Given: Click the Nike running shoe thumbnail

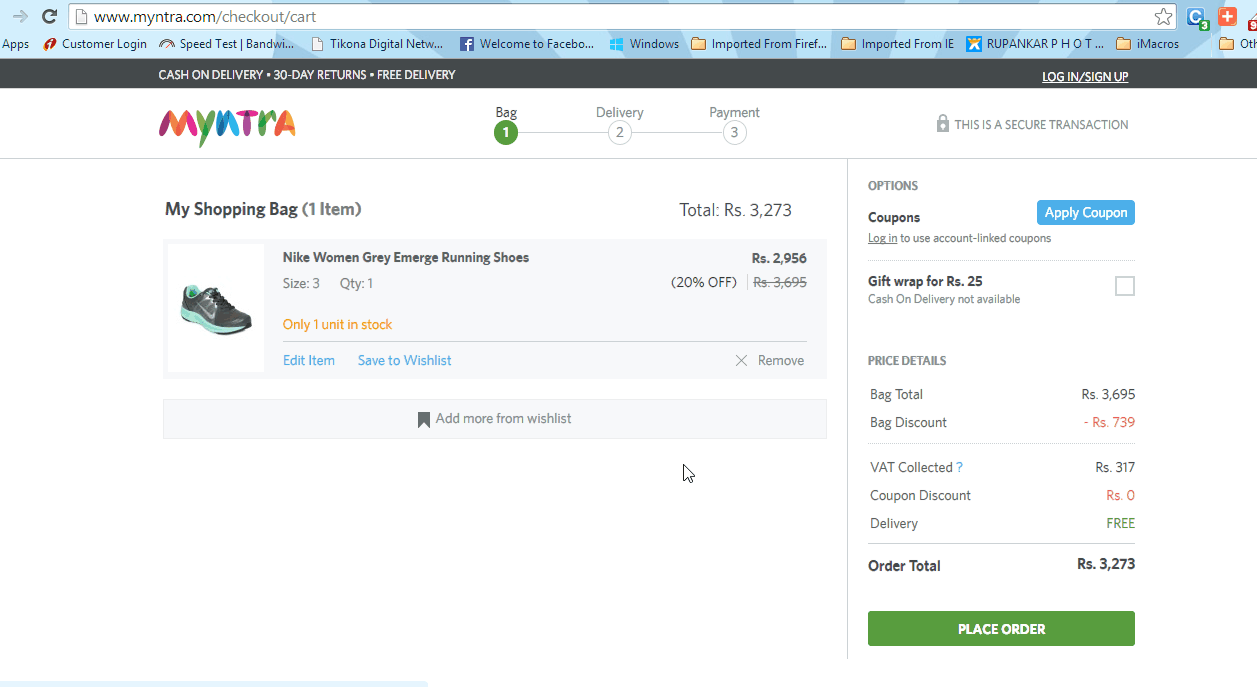Looking at the screenshot, I should click(x=216, y=308).
